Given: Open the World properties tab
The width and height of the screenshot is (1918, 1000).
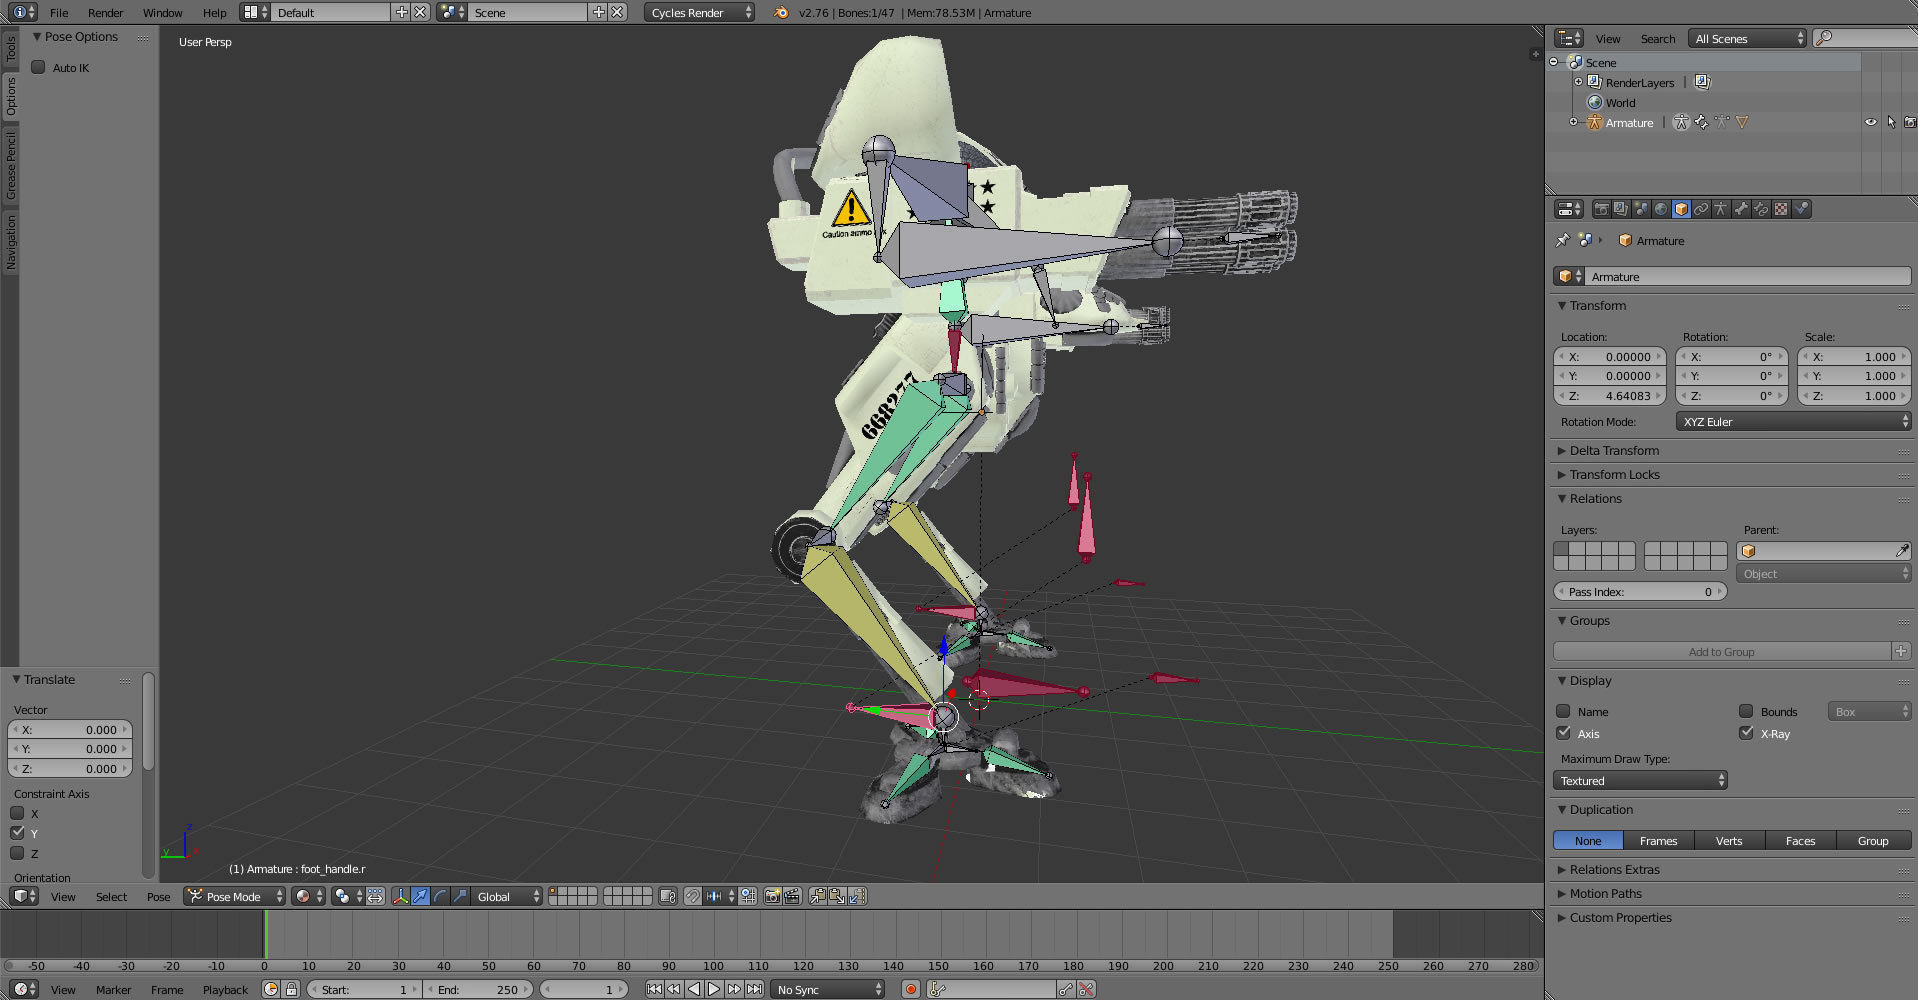Looking at the screenshot, I should pyautogui.click(x=1661, y=209).
